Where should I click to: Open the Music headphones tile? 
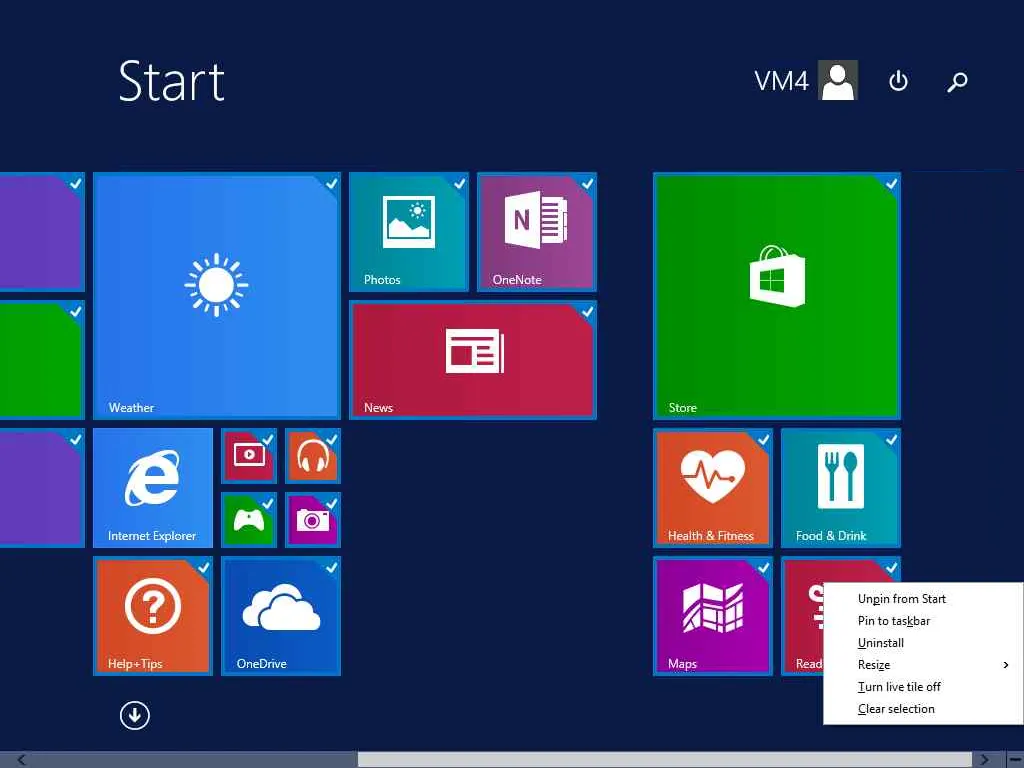[313, 456]
